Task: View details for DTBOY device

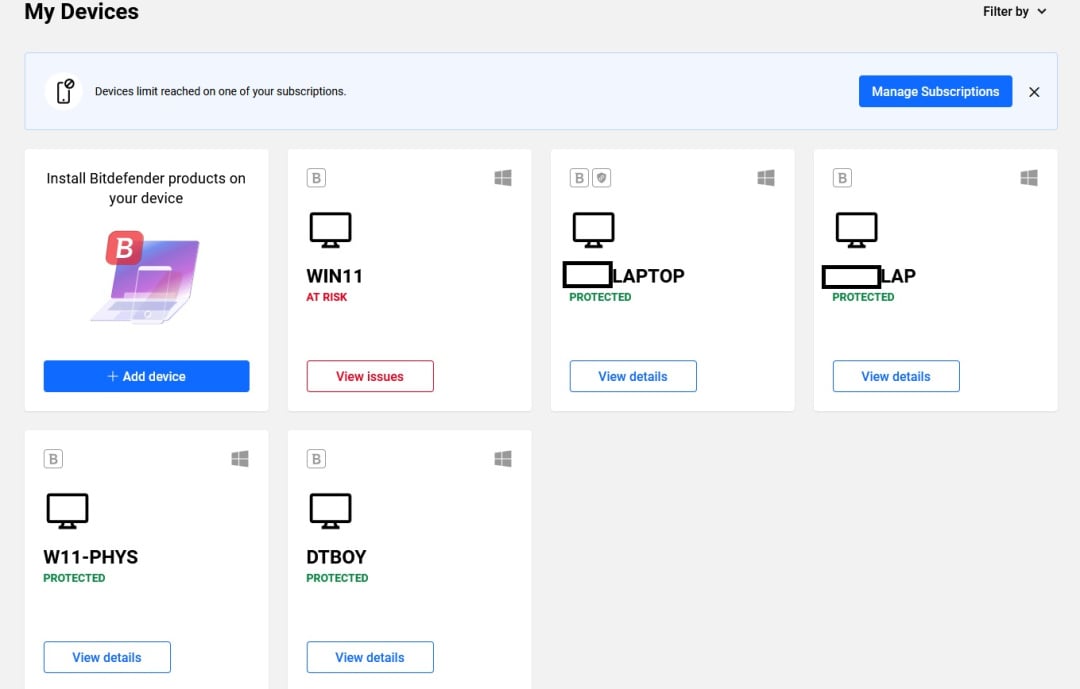Action: click(x=370, y=657)
